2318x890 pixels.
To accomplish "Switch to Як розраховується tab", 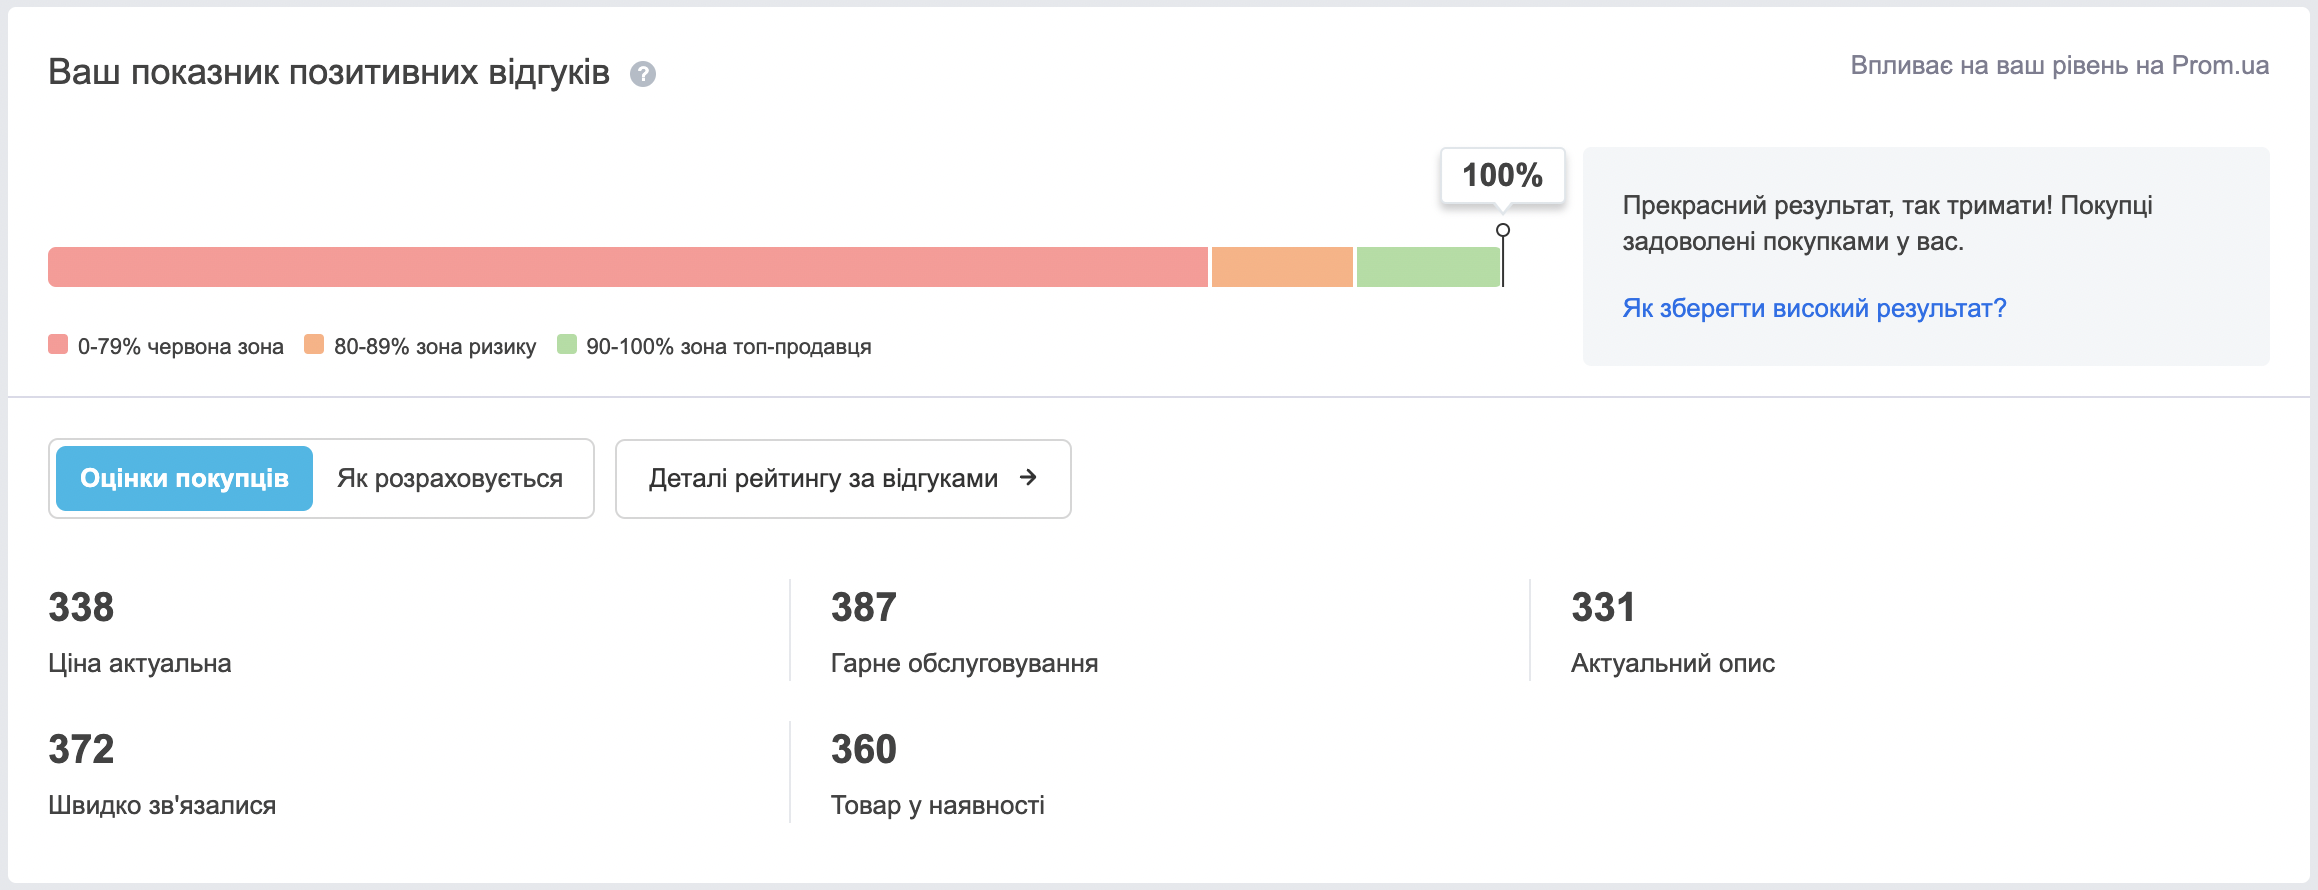I will [x=450, y=478].
